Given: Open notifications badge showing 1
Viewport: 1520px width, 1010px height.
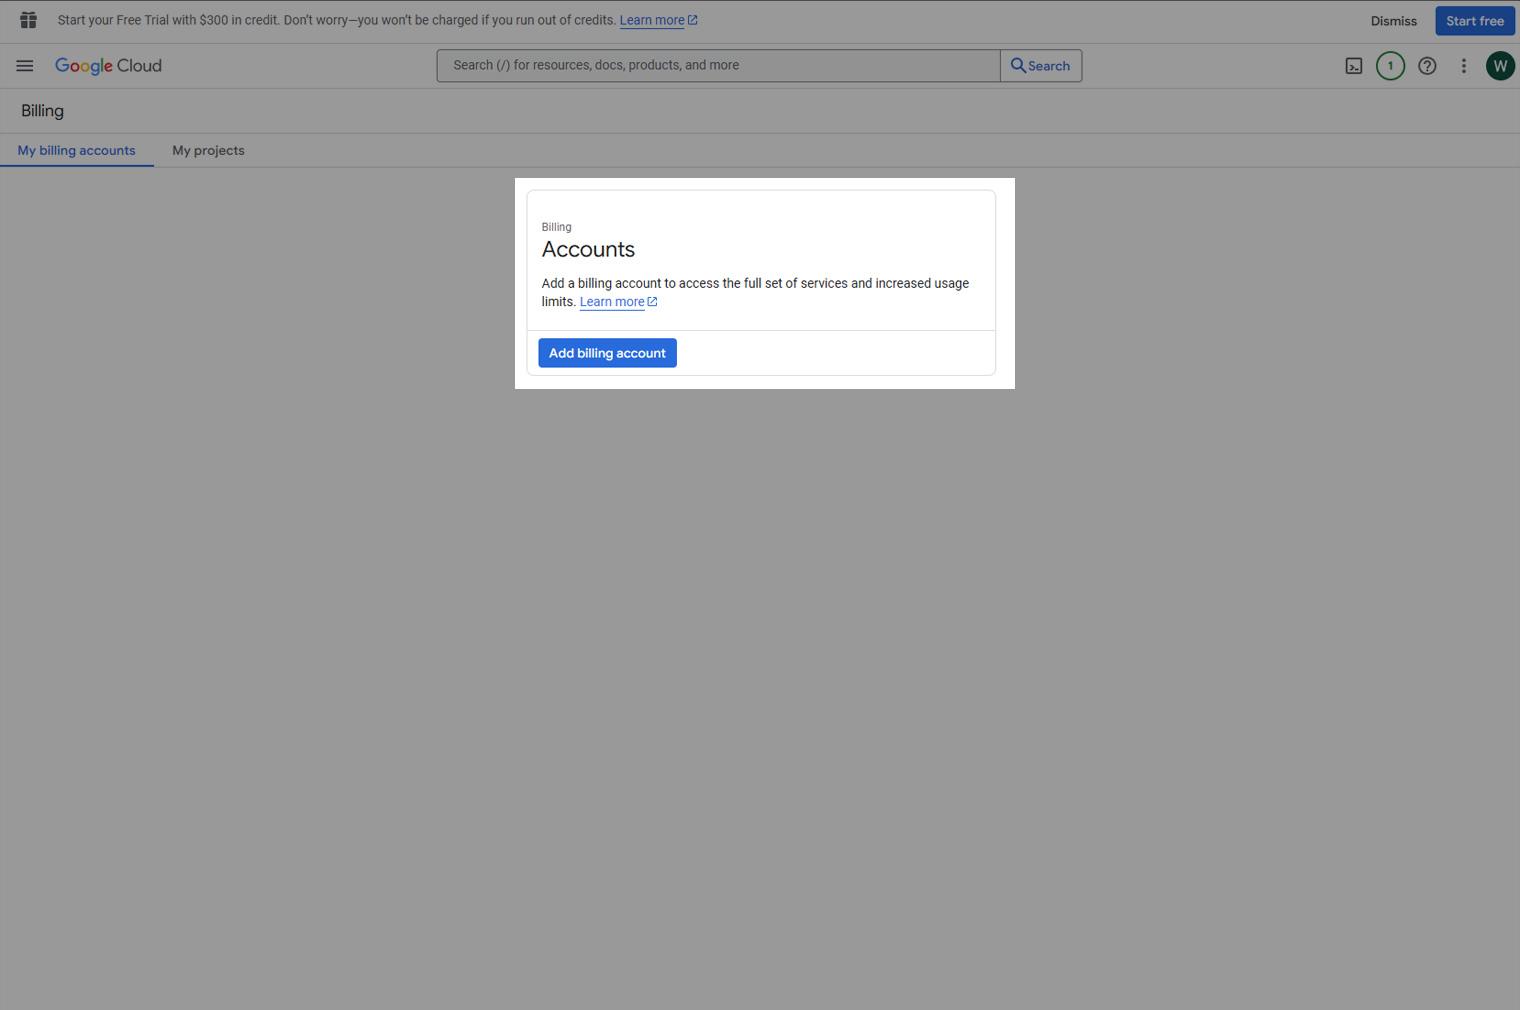Looking at the screenshot, I should [1390, 66].
